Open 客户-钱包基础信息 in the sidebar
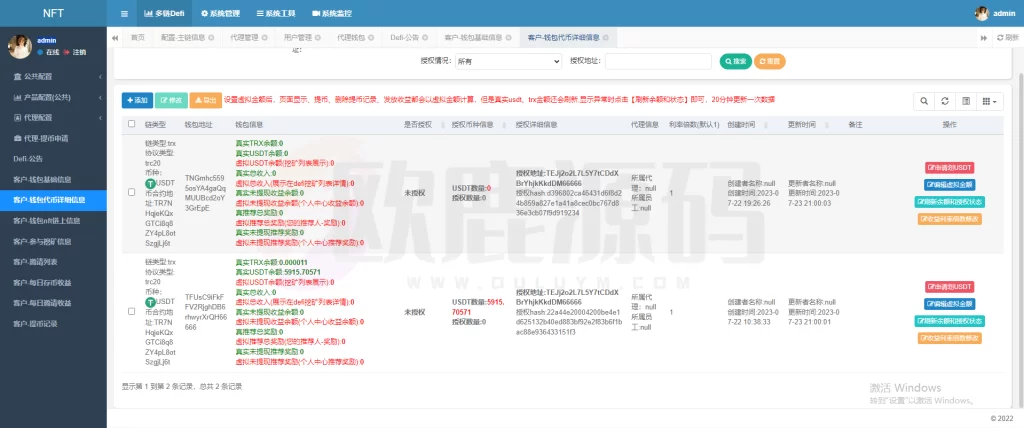 (x=53, y=180)
